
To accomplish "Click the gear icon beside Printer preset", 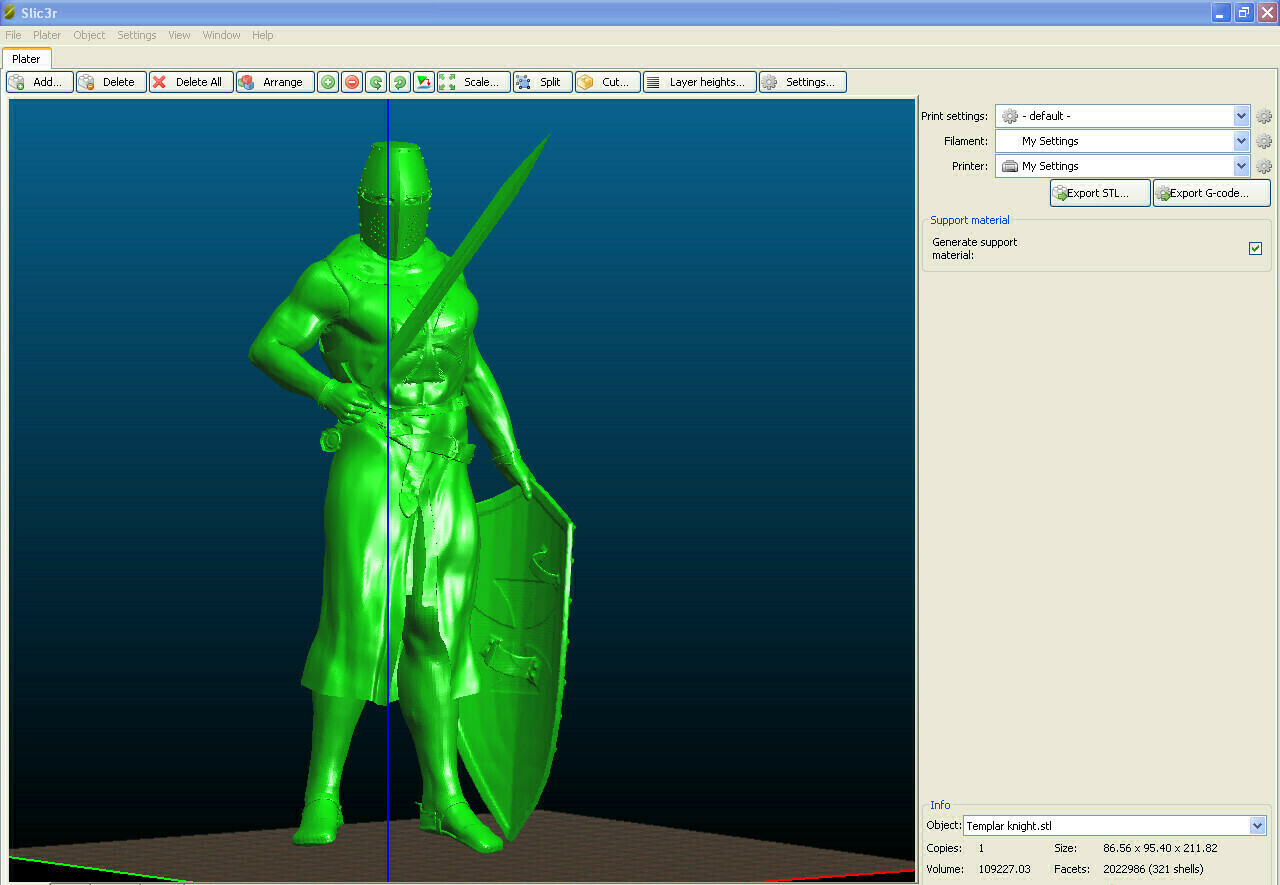I will pyautogui.click(x=1264, y=166).
